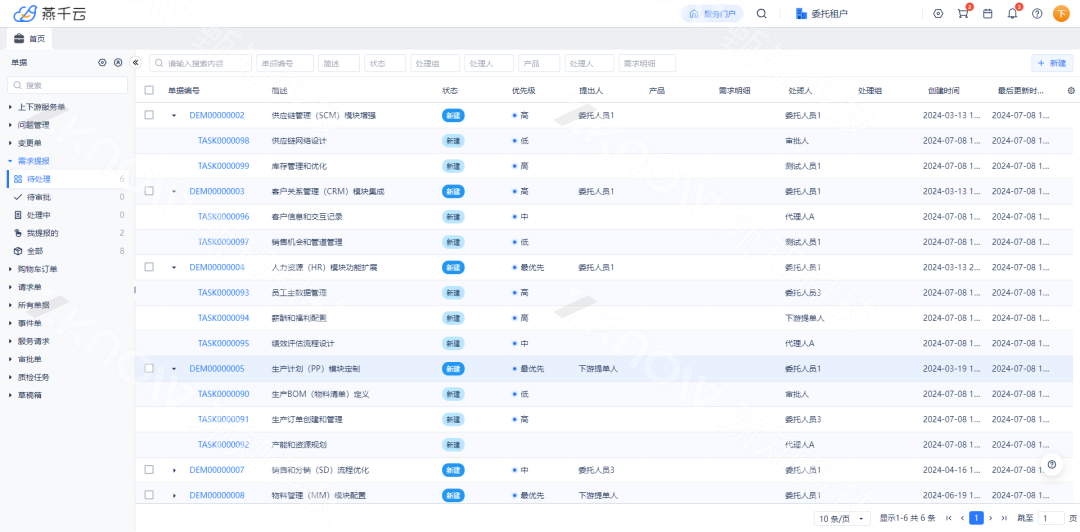Click the 服务门户 portal button
The width and height of the screenshot is (1080, 532).
point(712,14)
